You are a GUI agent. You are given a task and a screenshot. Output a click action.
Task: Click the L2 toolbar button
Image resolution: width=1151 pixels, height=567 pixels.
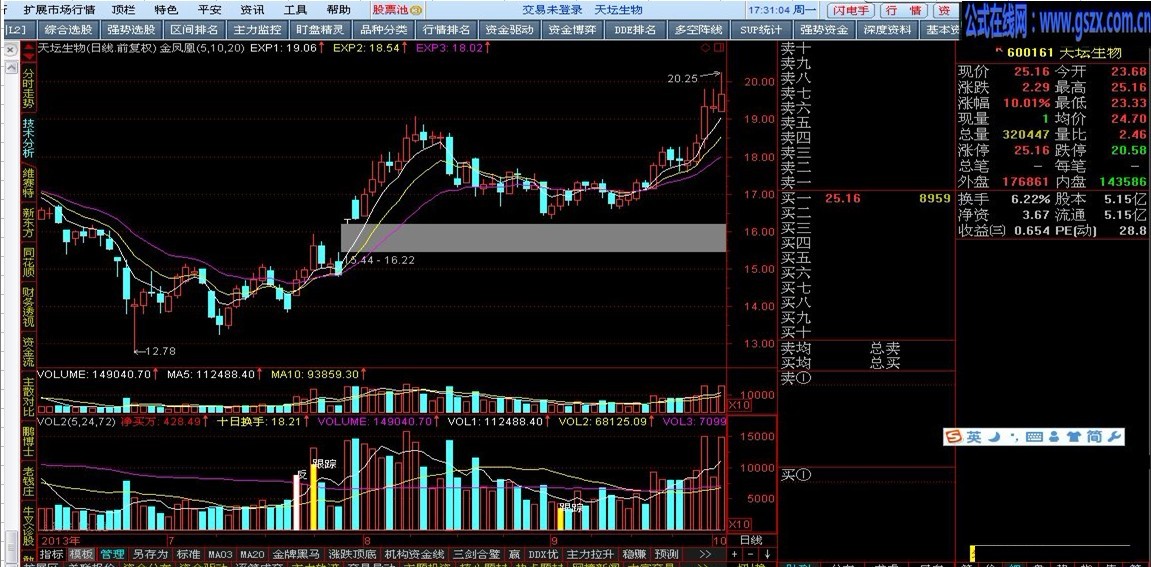click(17, 30)
